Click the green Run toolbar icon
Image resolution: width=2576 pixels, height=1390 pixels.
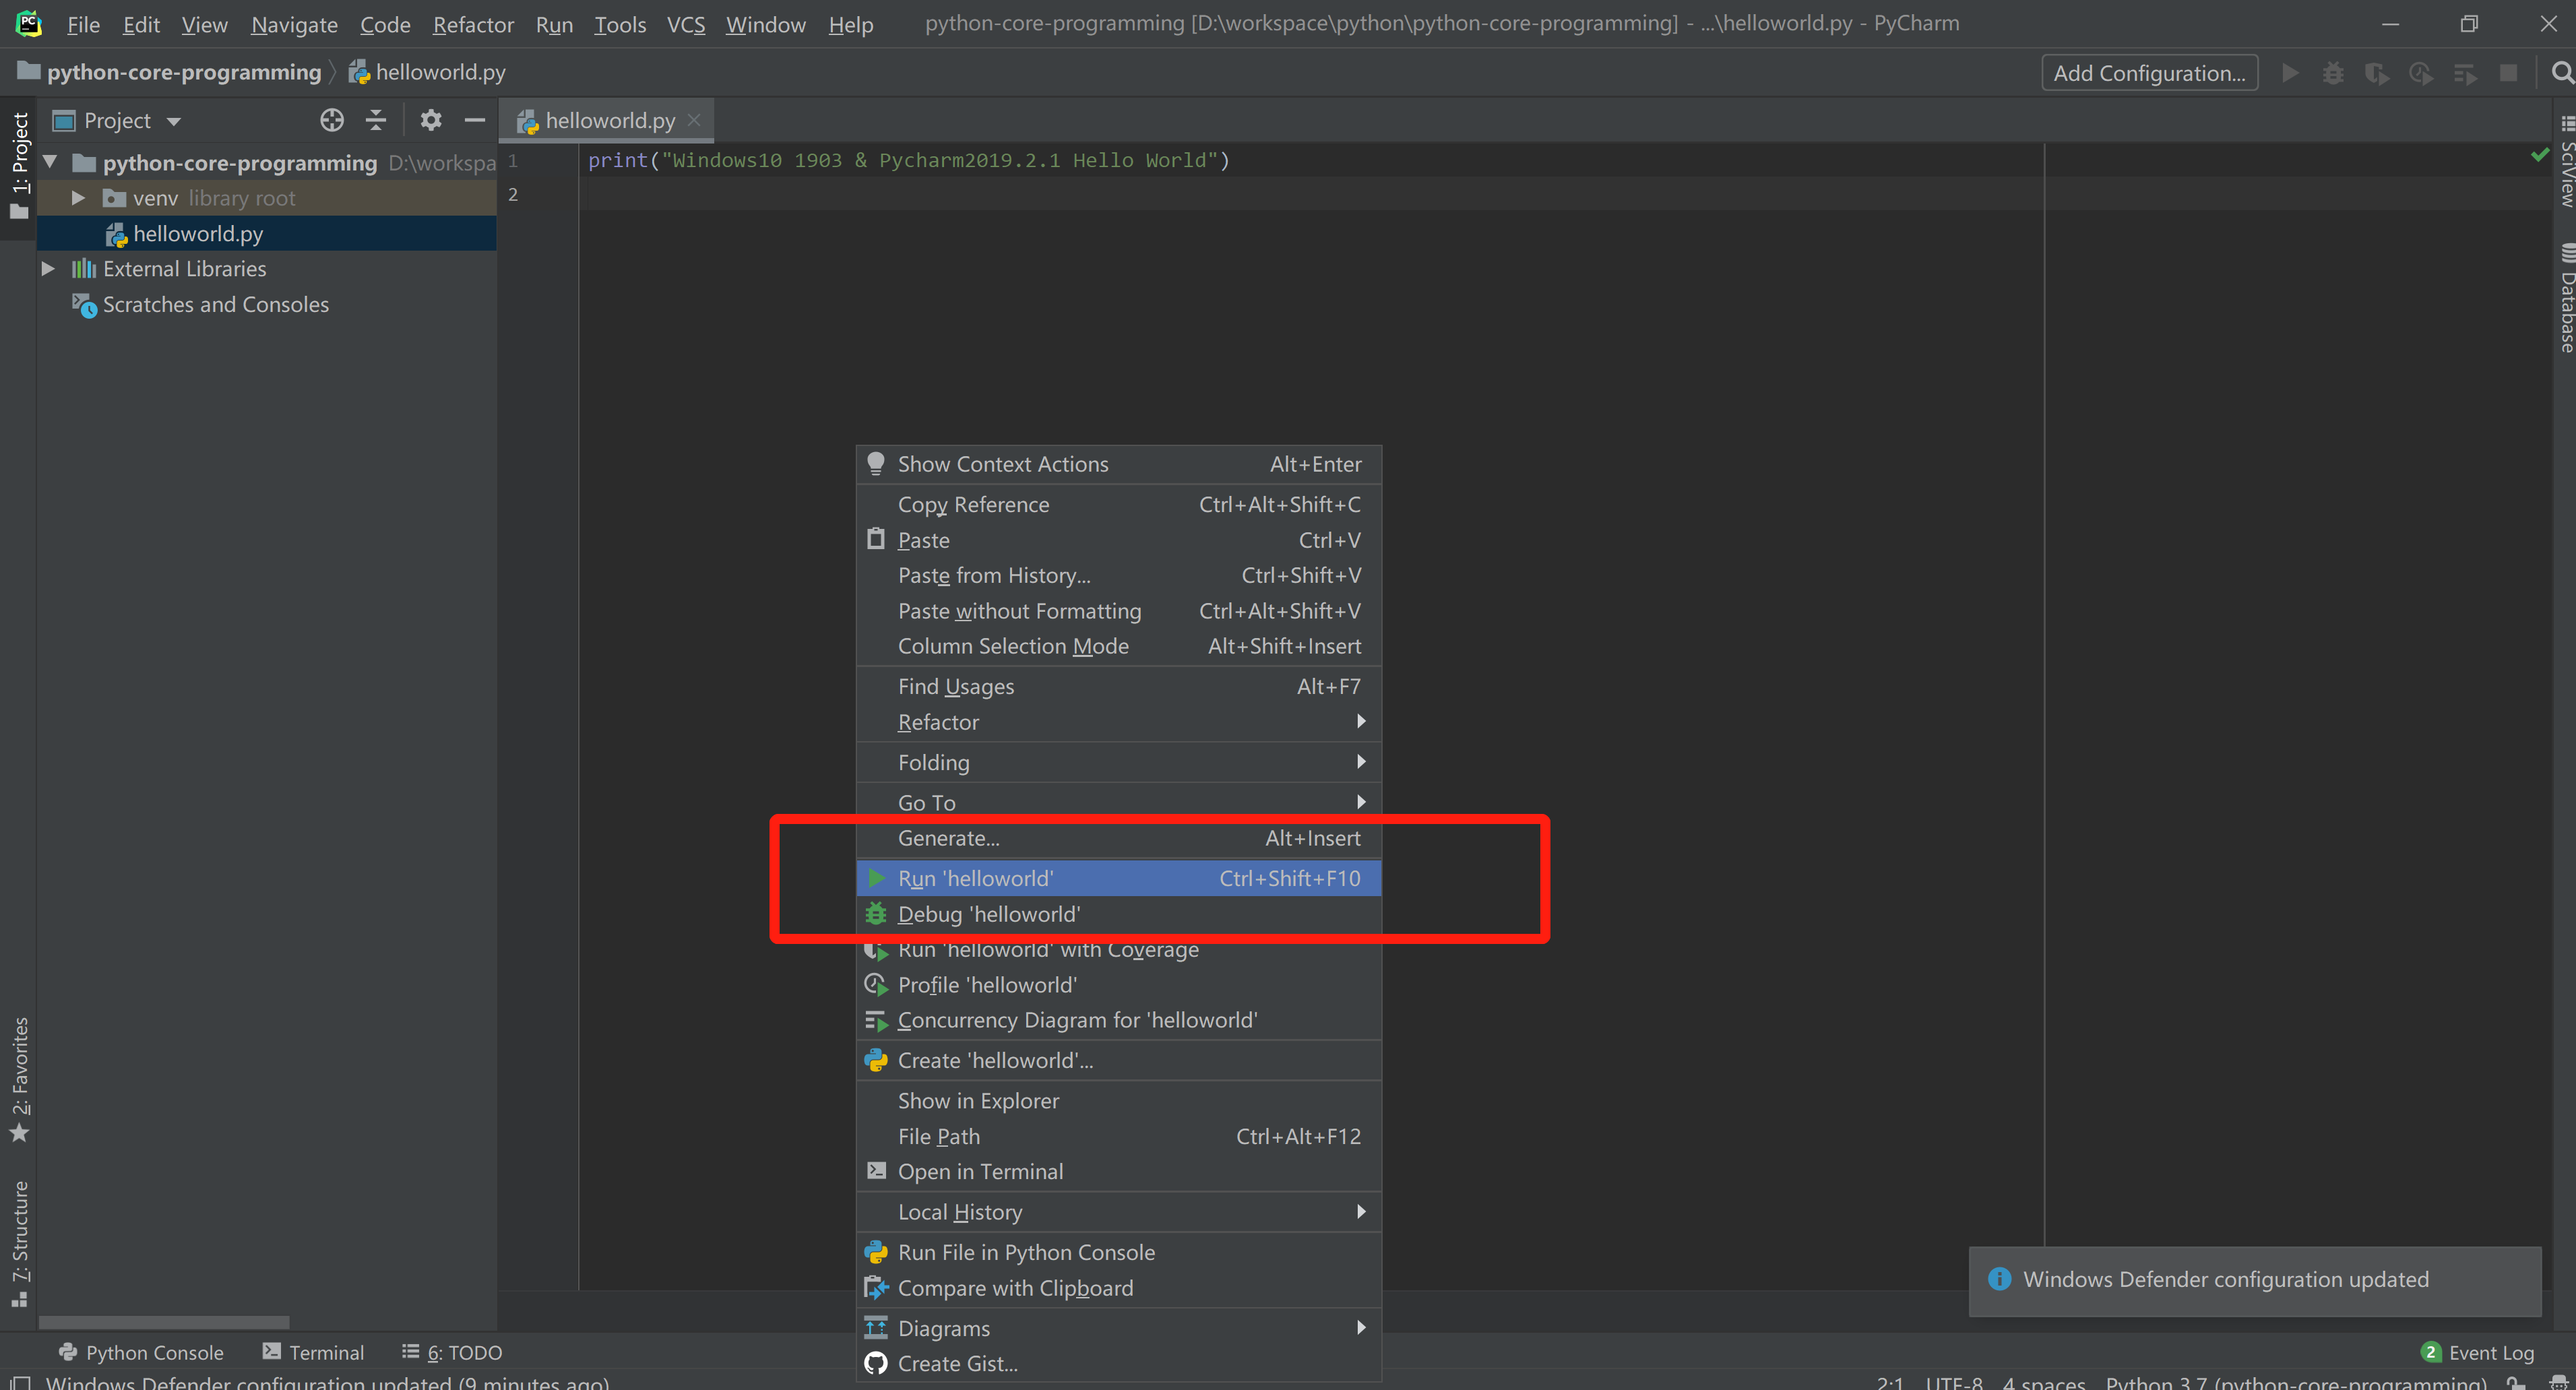(x=2290, y=73)
